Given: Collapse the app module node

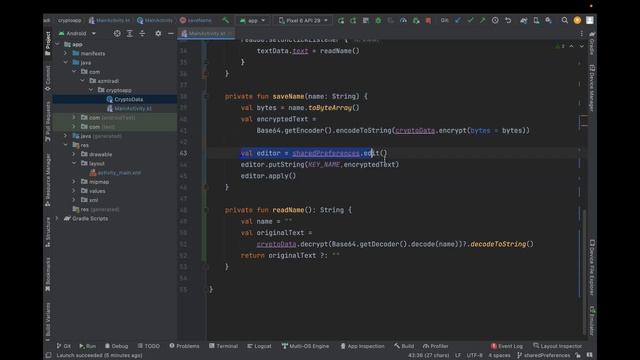Looking at the screenshot, I should tap(57, 44).
